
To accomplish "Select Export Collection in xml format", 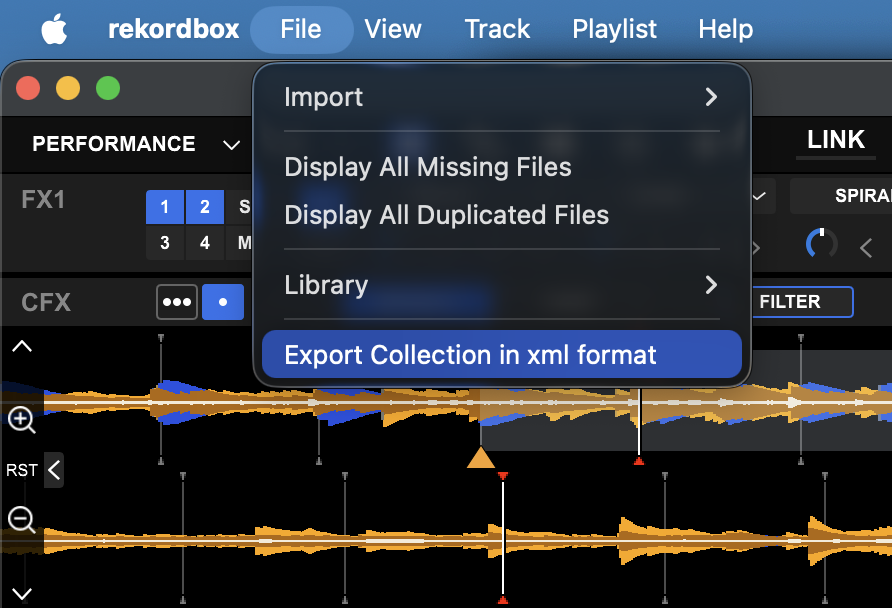I will click(x=502, y=355).
